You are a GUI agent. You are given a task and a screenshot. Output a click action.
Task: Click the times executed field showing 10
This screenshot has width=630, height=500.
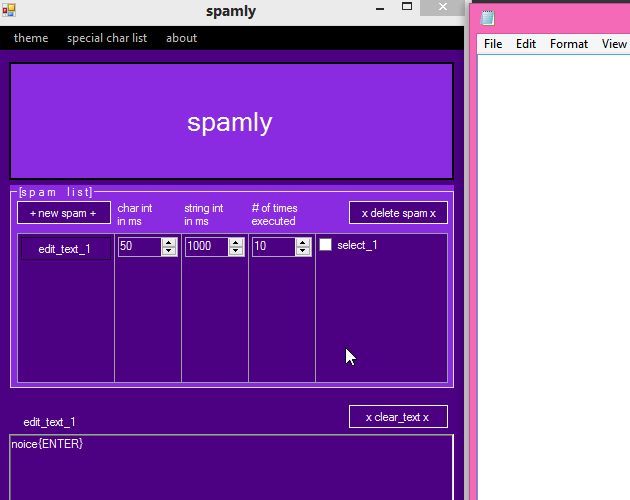click(274, 246)
